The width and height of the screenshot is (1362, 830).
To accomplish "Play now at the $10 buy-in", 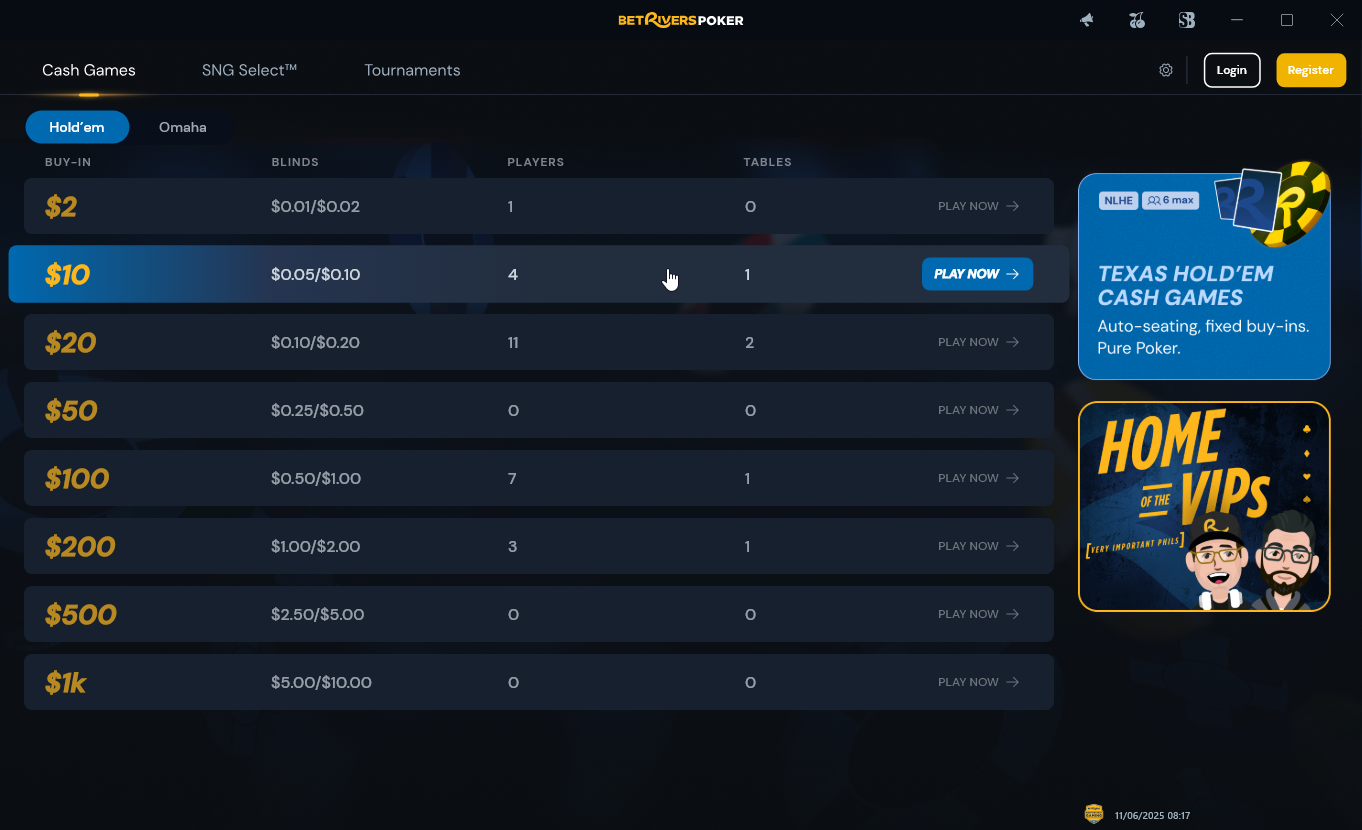I will [977, 274].
